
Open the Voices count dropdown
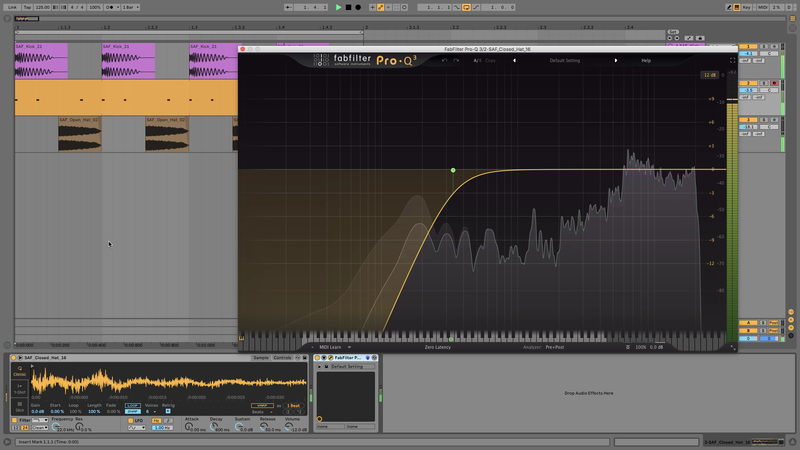click(151, 411)
